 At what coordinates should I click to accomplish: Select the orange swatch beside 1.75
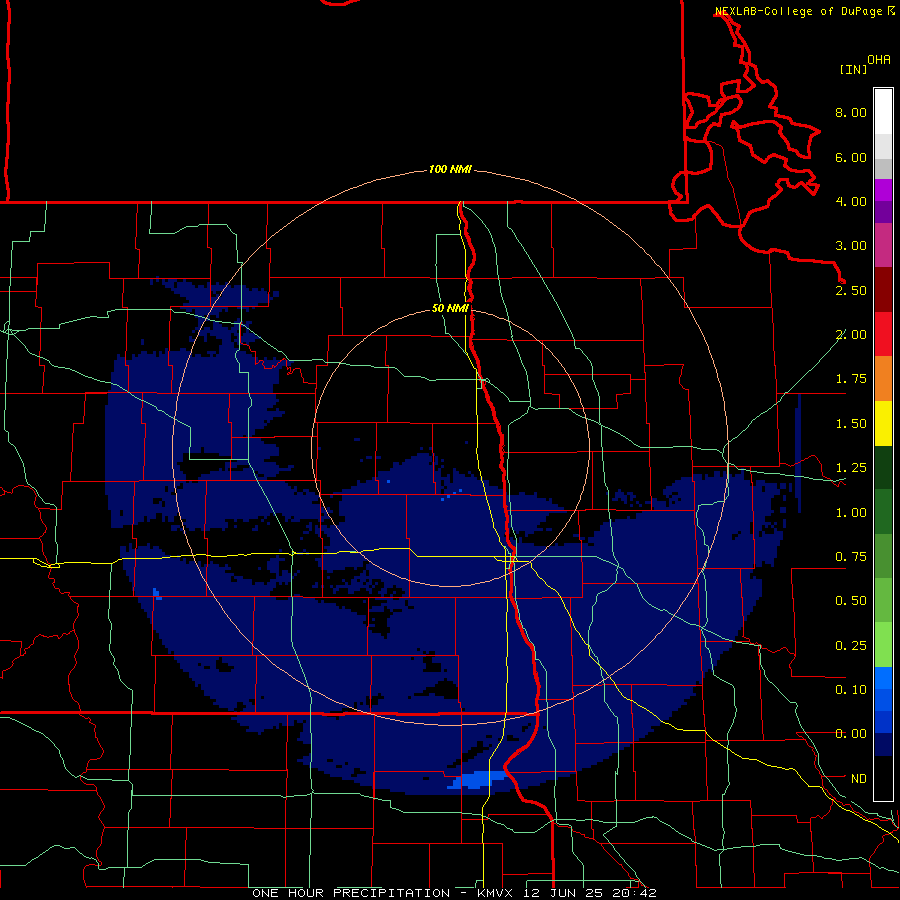click(x=883, y=379)
